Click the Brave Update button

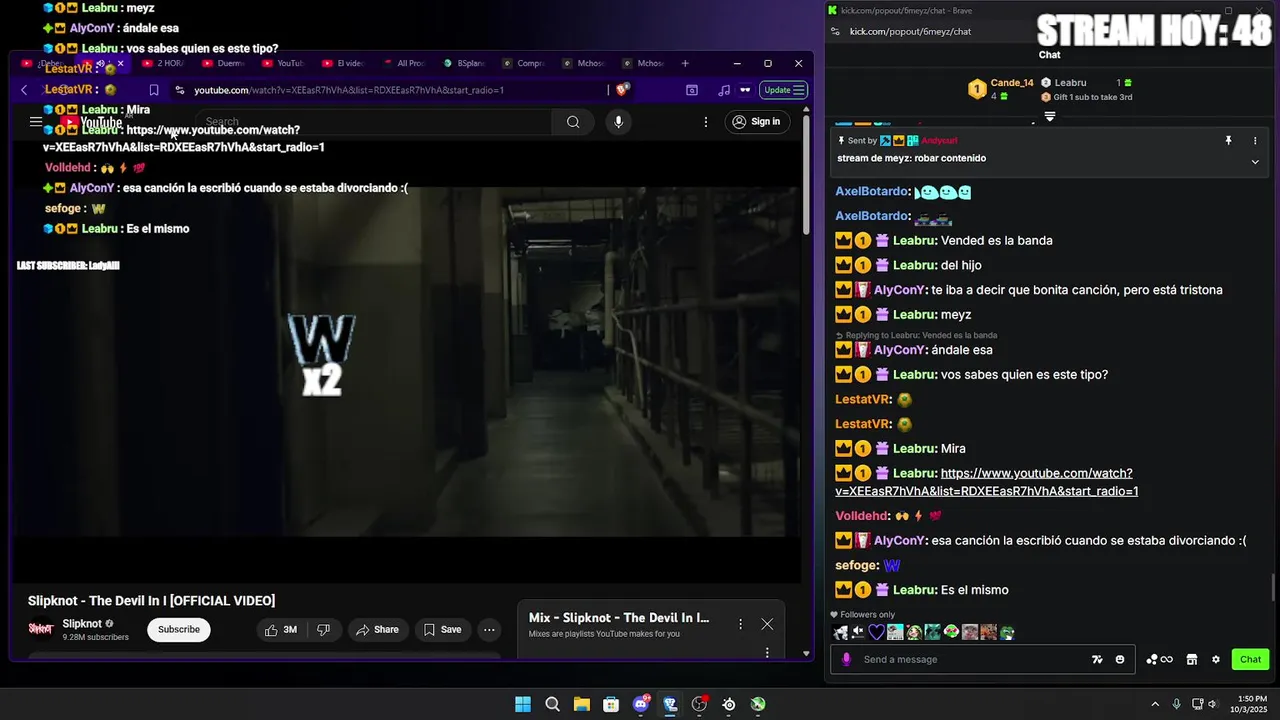(784, 90)
